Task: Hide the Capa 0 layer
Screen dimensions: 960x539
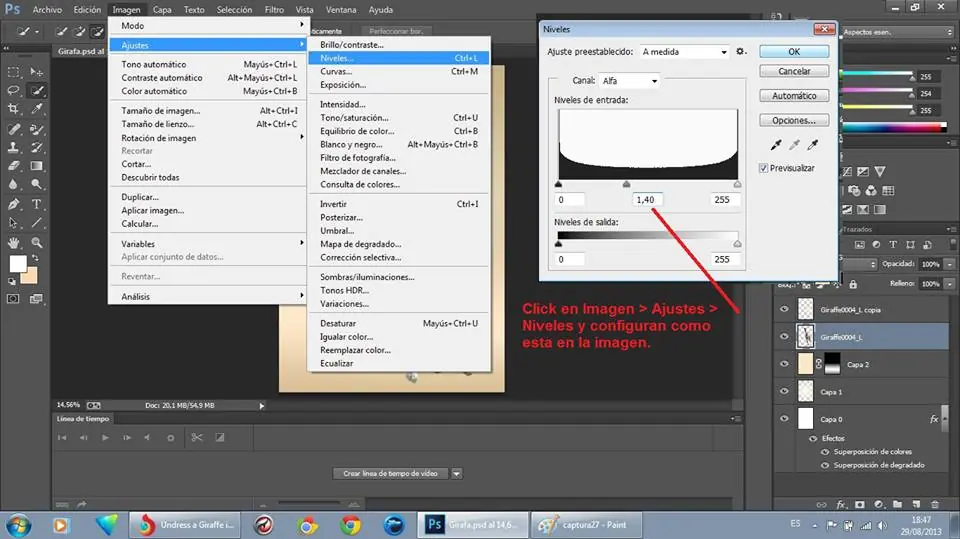Action: (x=784, y=419)
